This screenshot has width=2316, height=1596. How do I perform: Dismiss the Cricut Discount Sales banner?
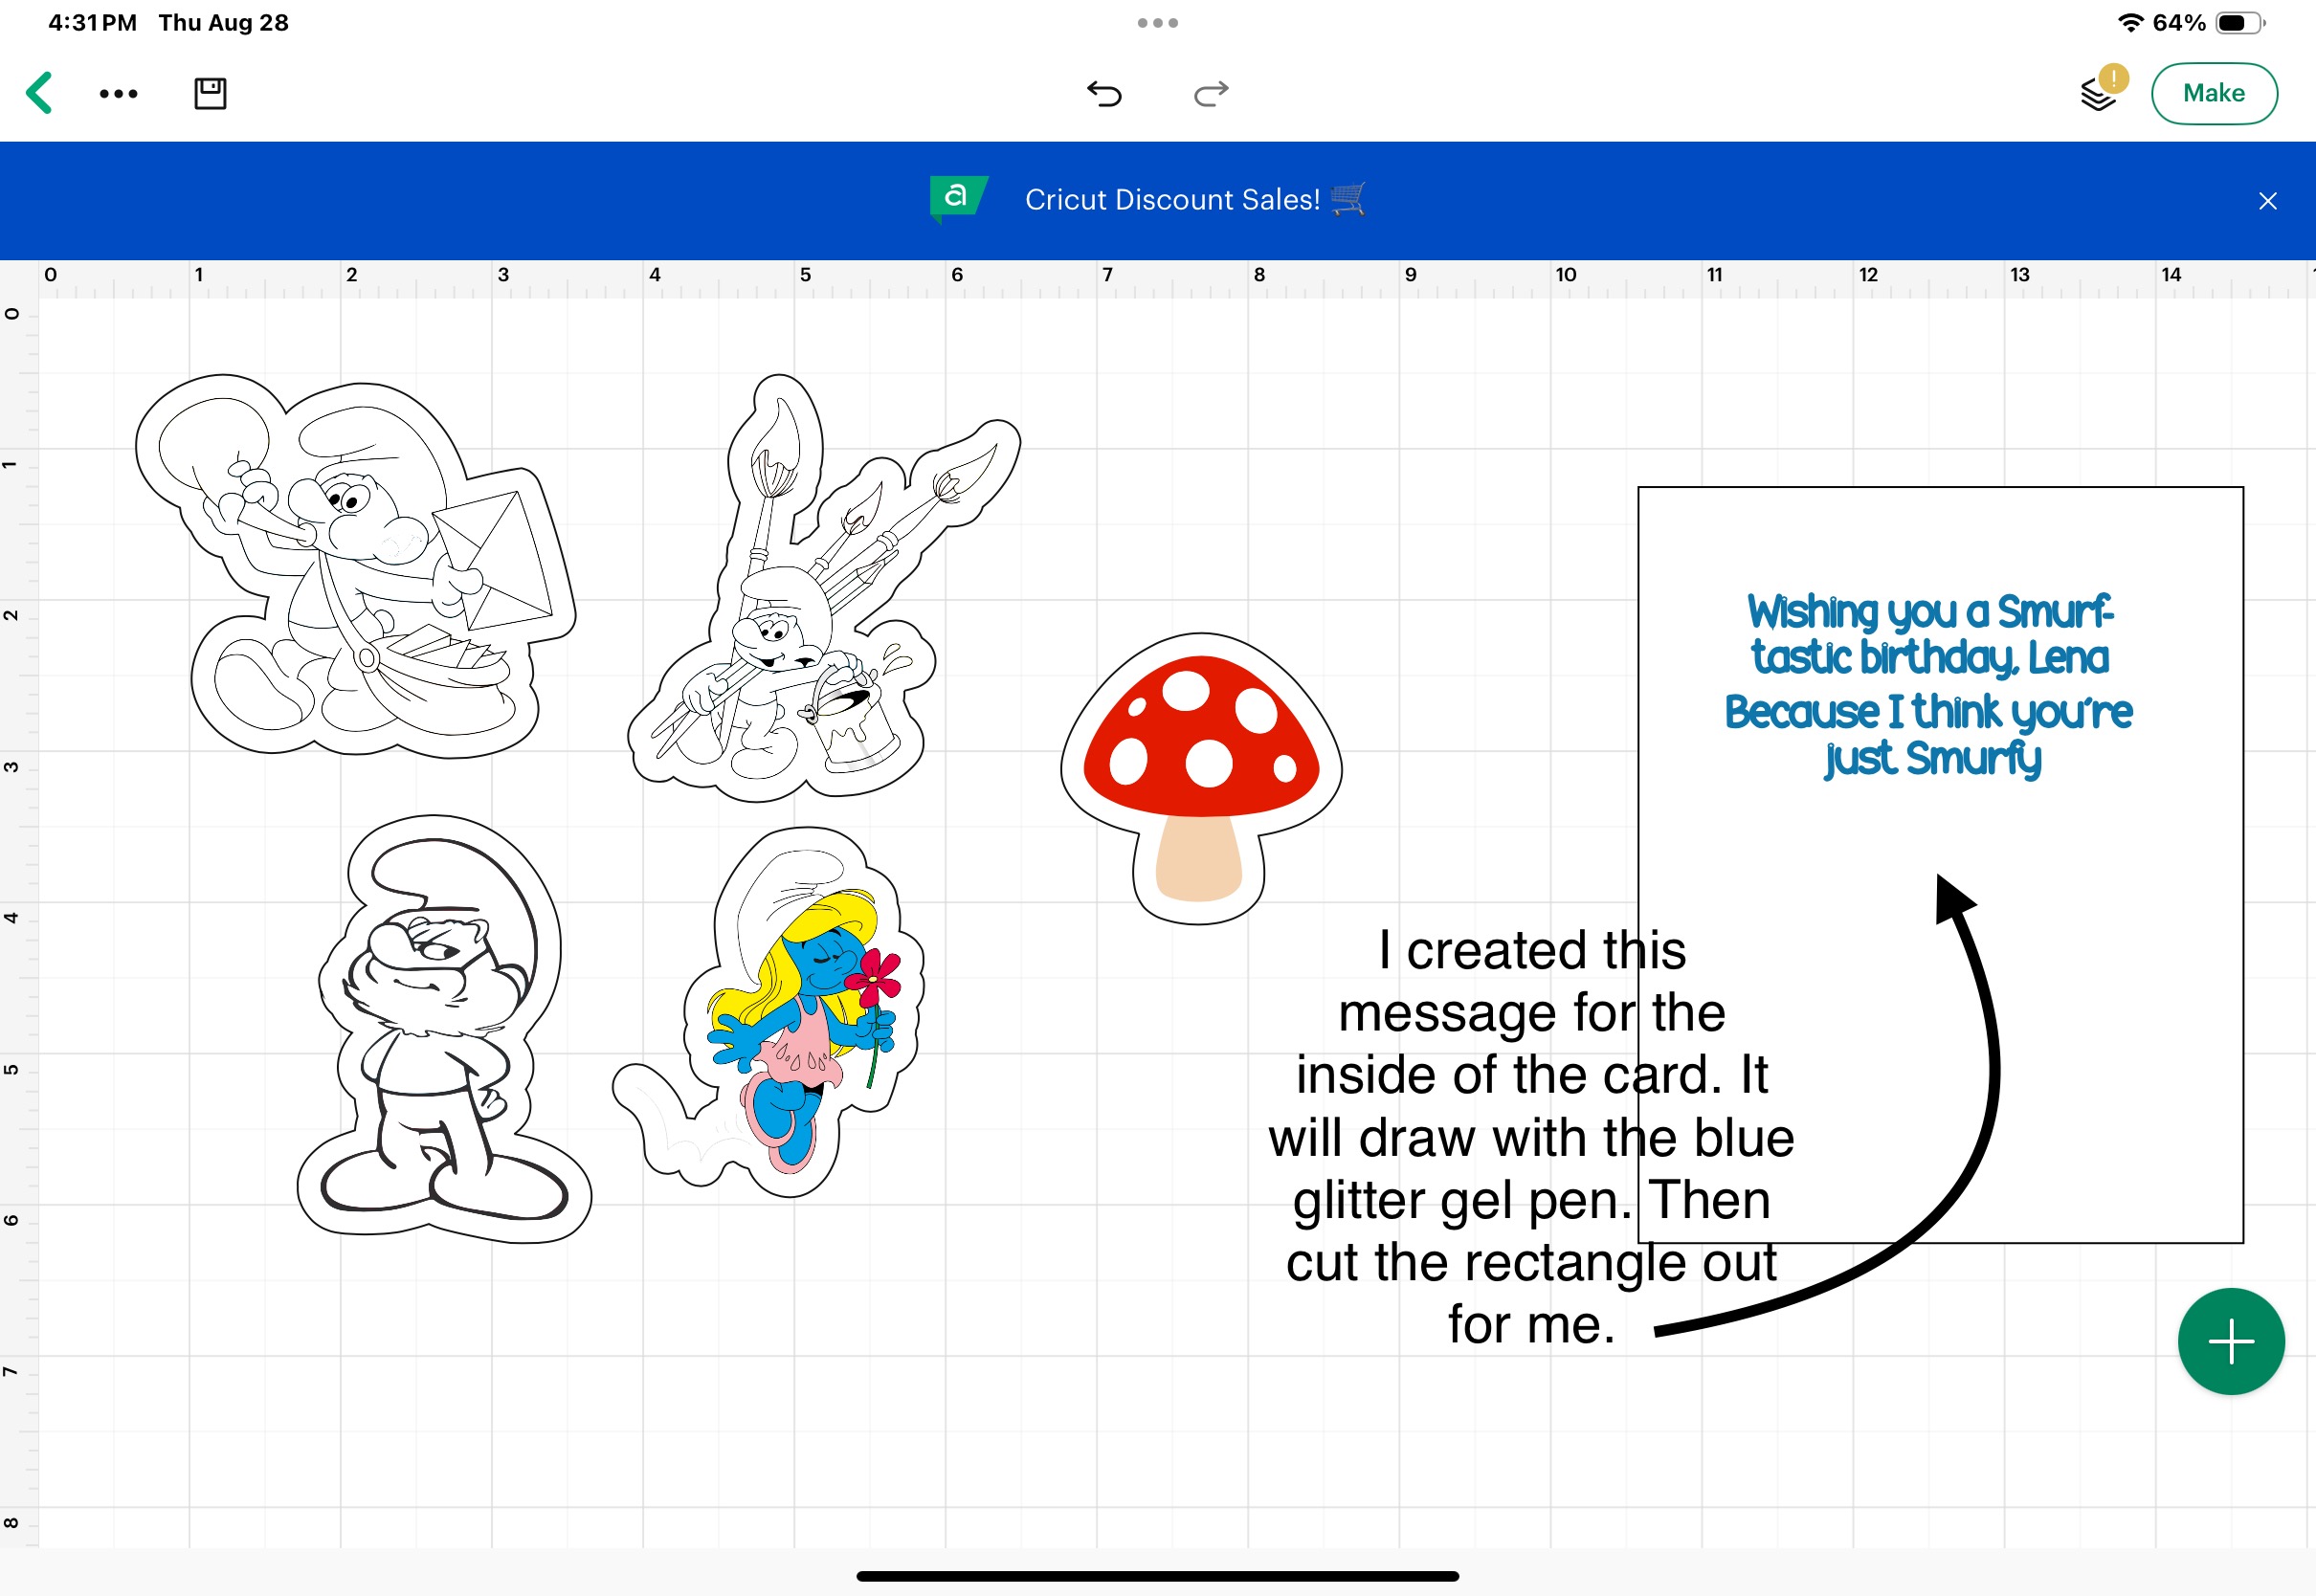[2267, 201]
